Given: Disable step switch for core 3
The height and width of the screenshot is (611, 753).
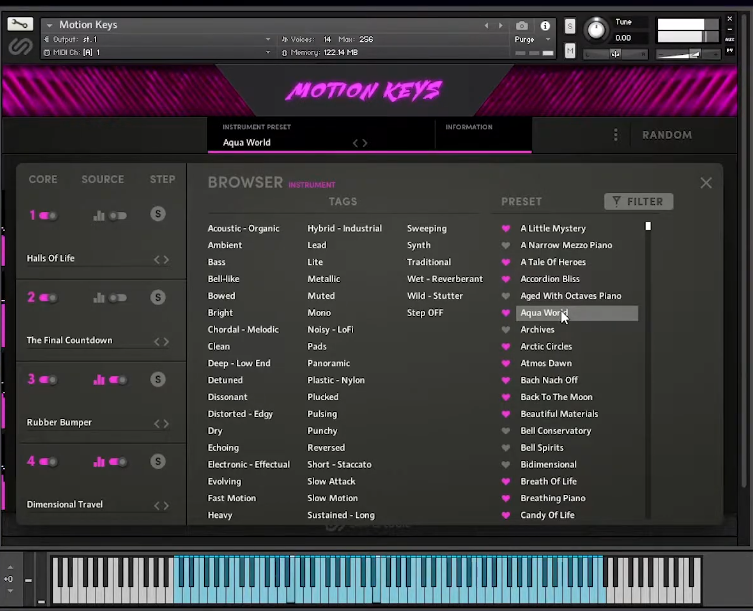Looking at the screenshot, I should (x=118, y=380).
